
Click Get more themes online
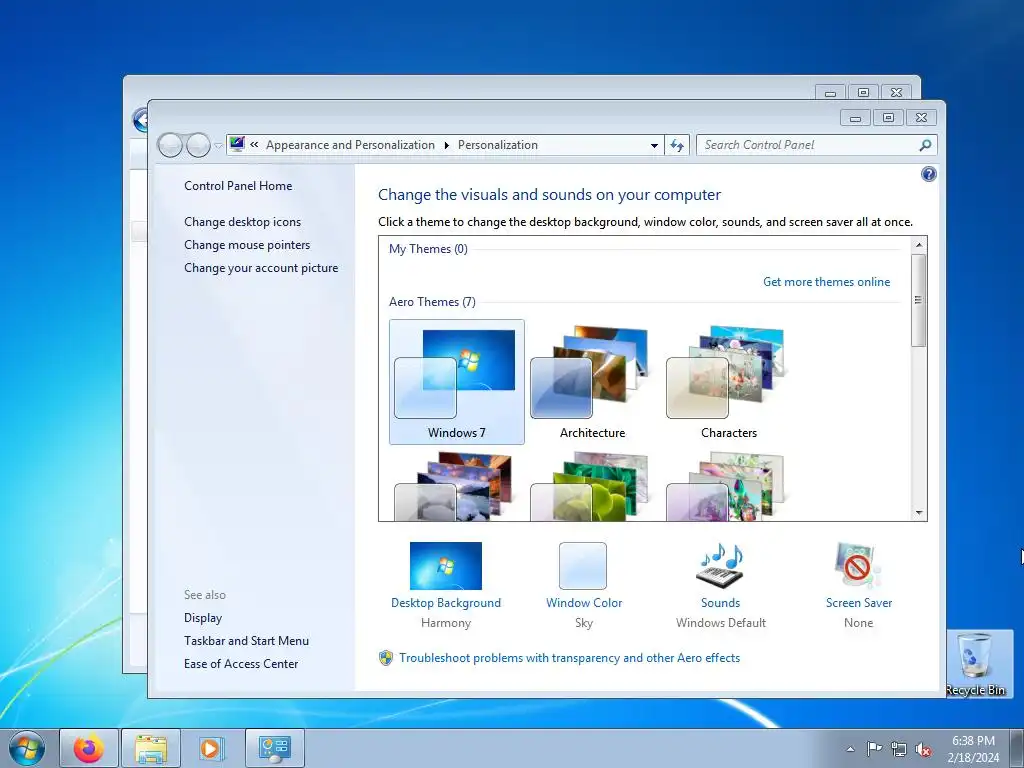(x=826, y=281)
